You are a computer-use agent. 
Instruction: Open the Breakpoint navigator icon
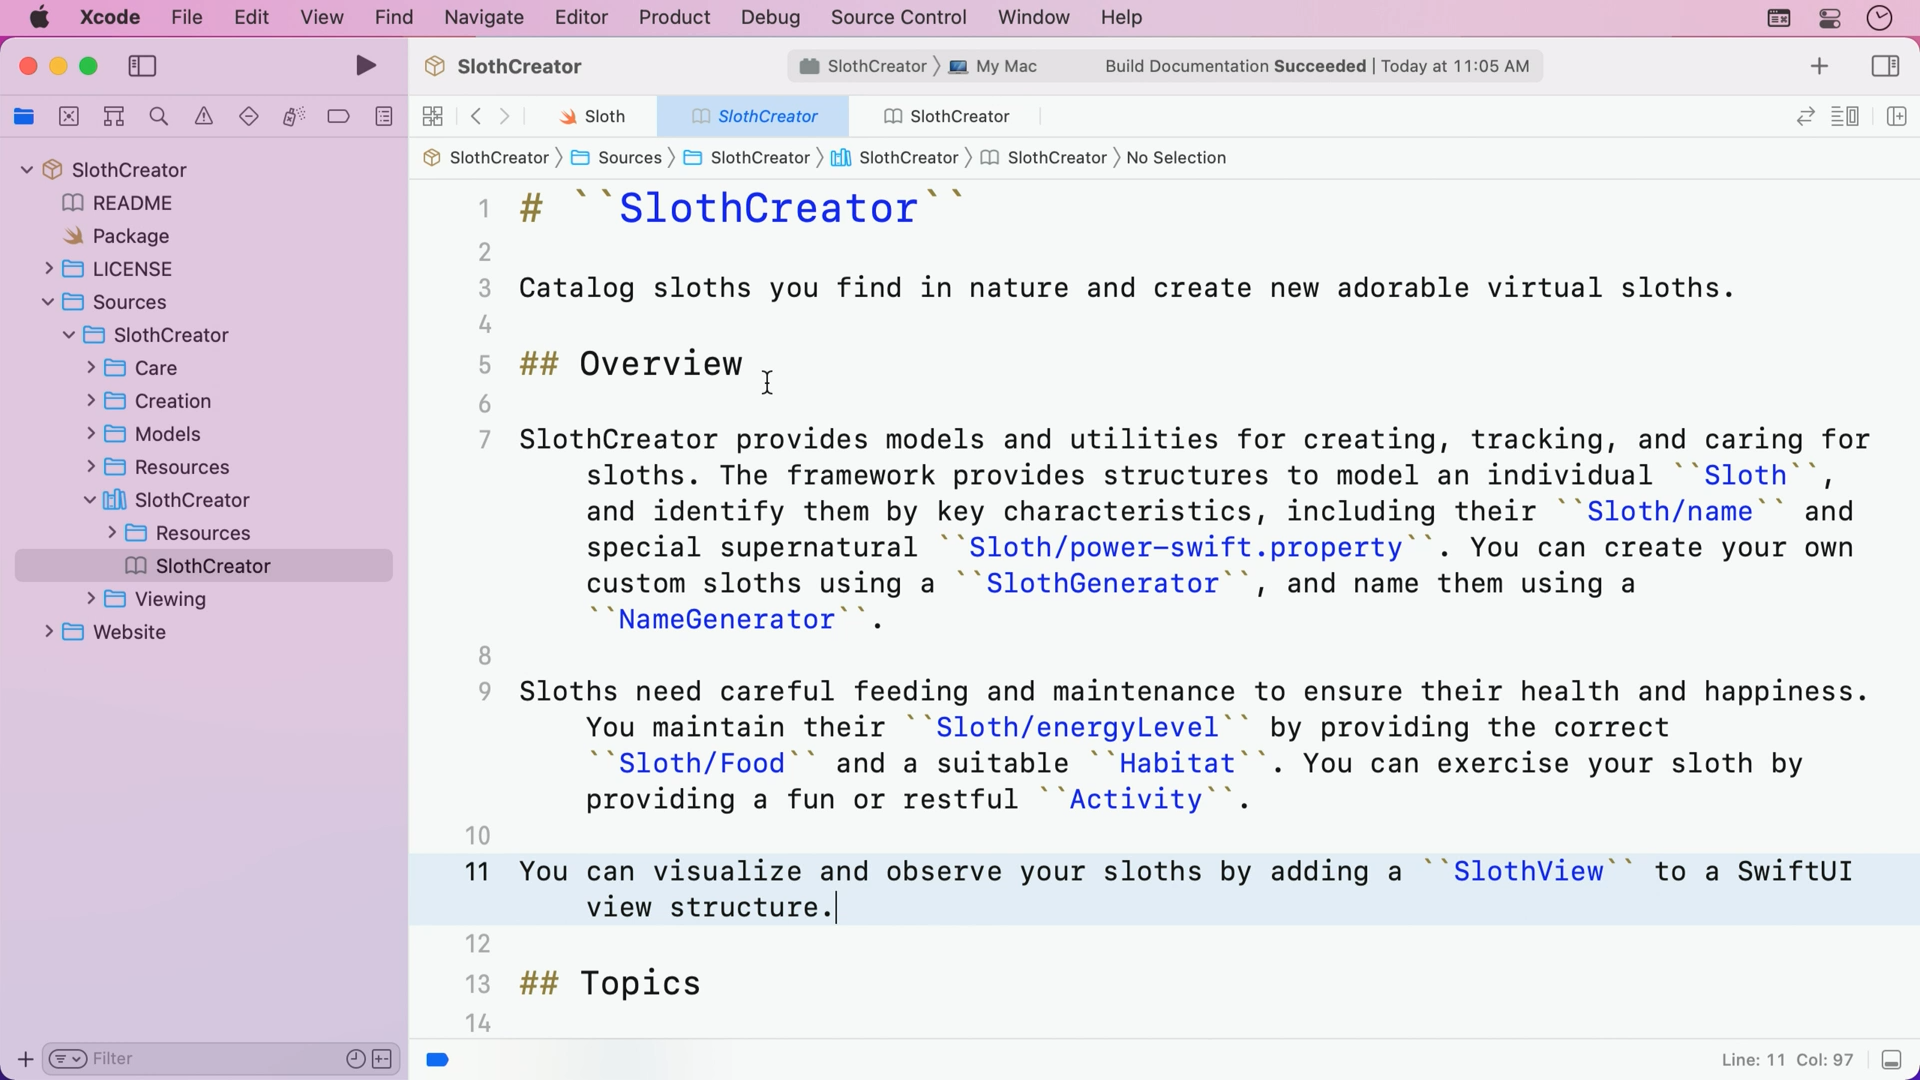pos(339,117)
